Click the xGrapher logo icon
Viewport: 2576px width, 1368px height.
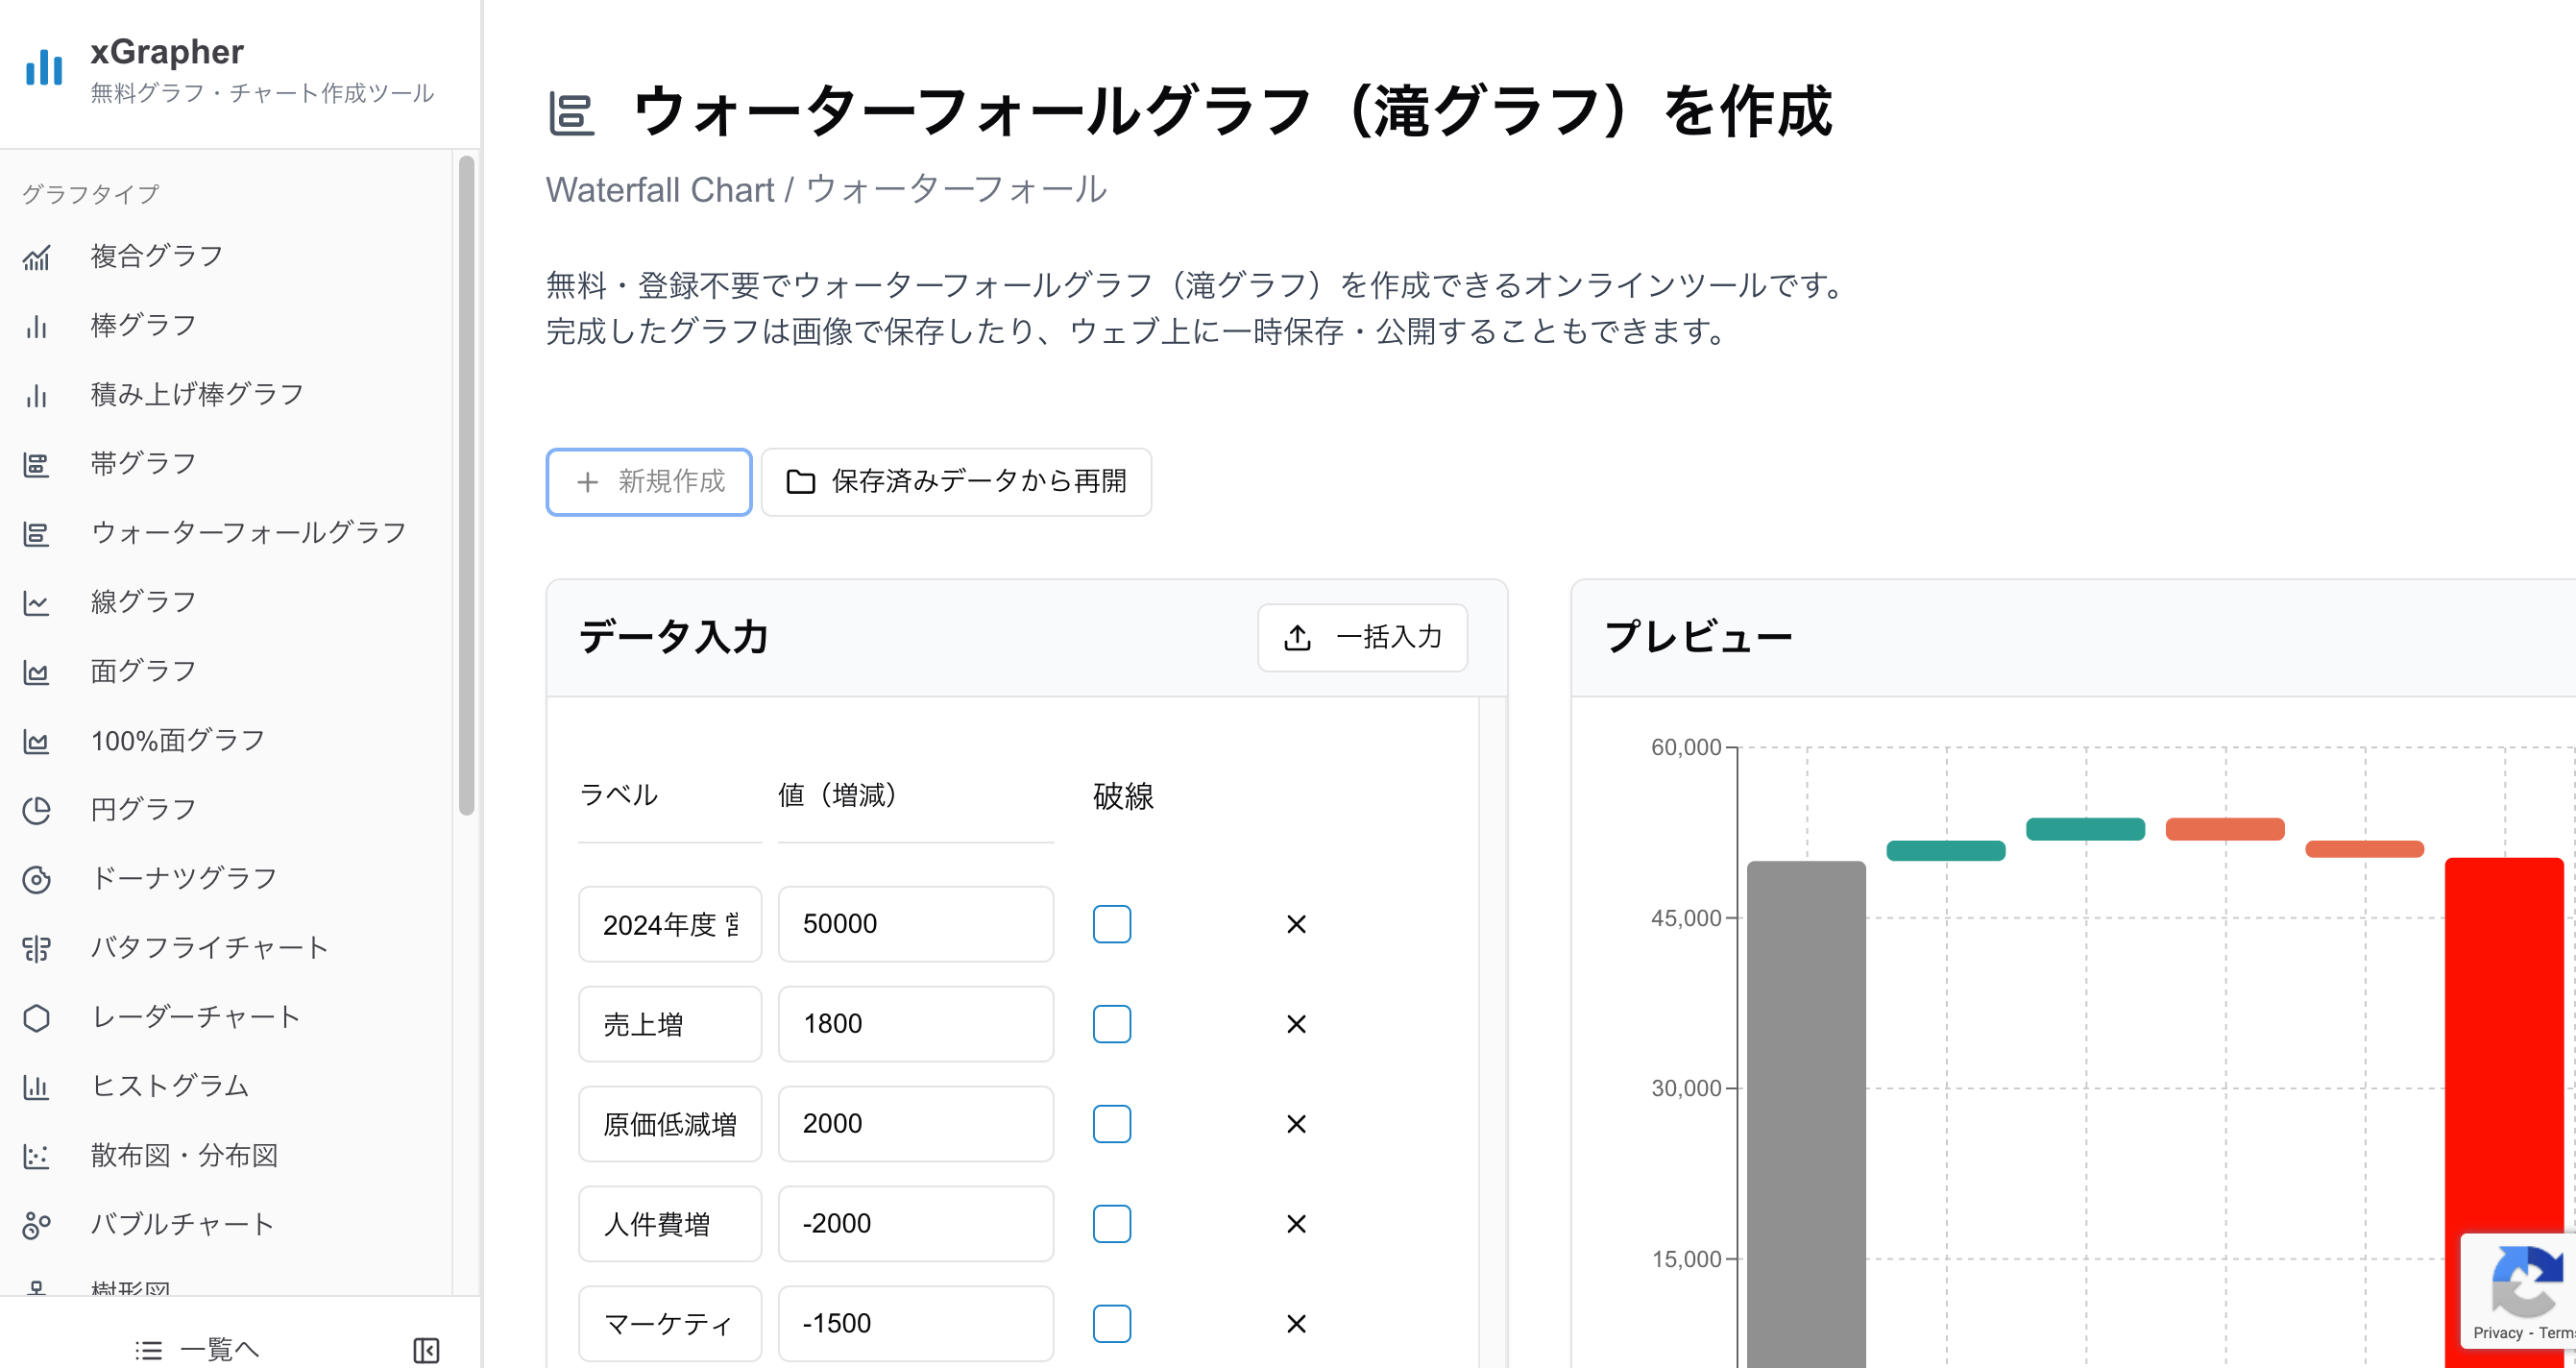point(44,69)
